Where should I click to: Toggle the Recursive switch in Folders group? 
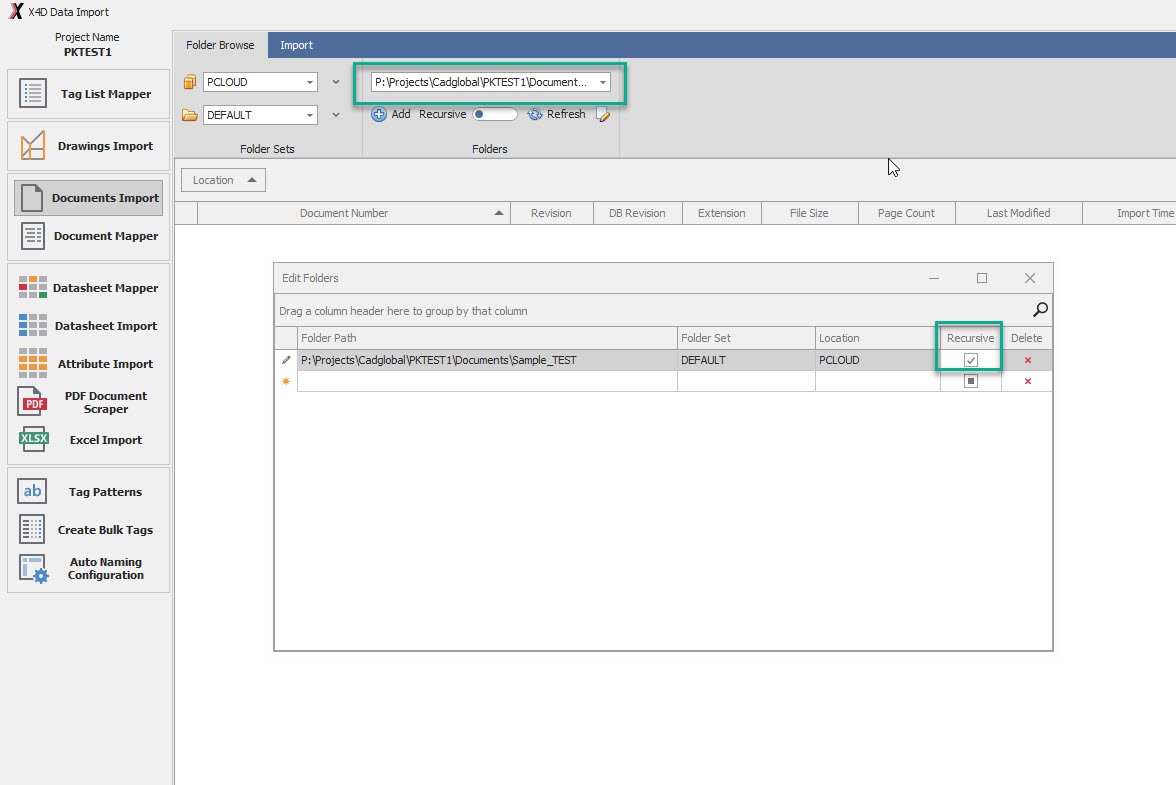coord(494,114)
